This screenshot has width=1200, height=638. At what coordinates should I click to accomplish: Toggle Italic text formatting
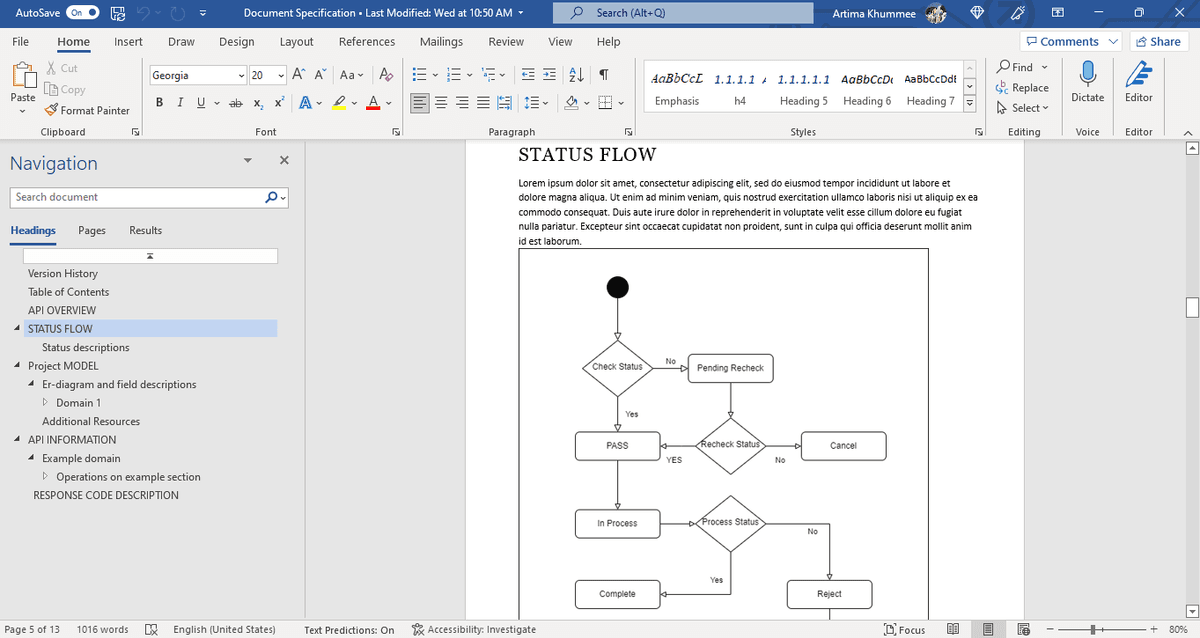click(182, 103)
